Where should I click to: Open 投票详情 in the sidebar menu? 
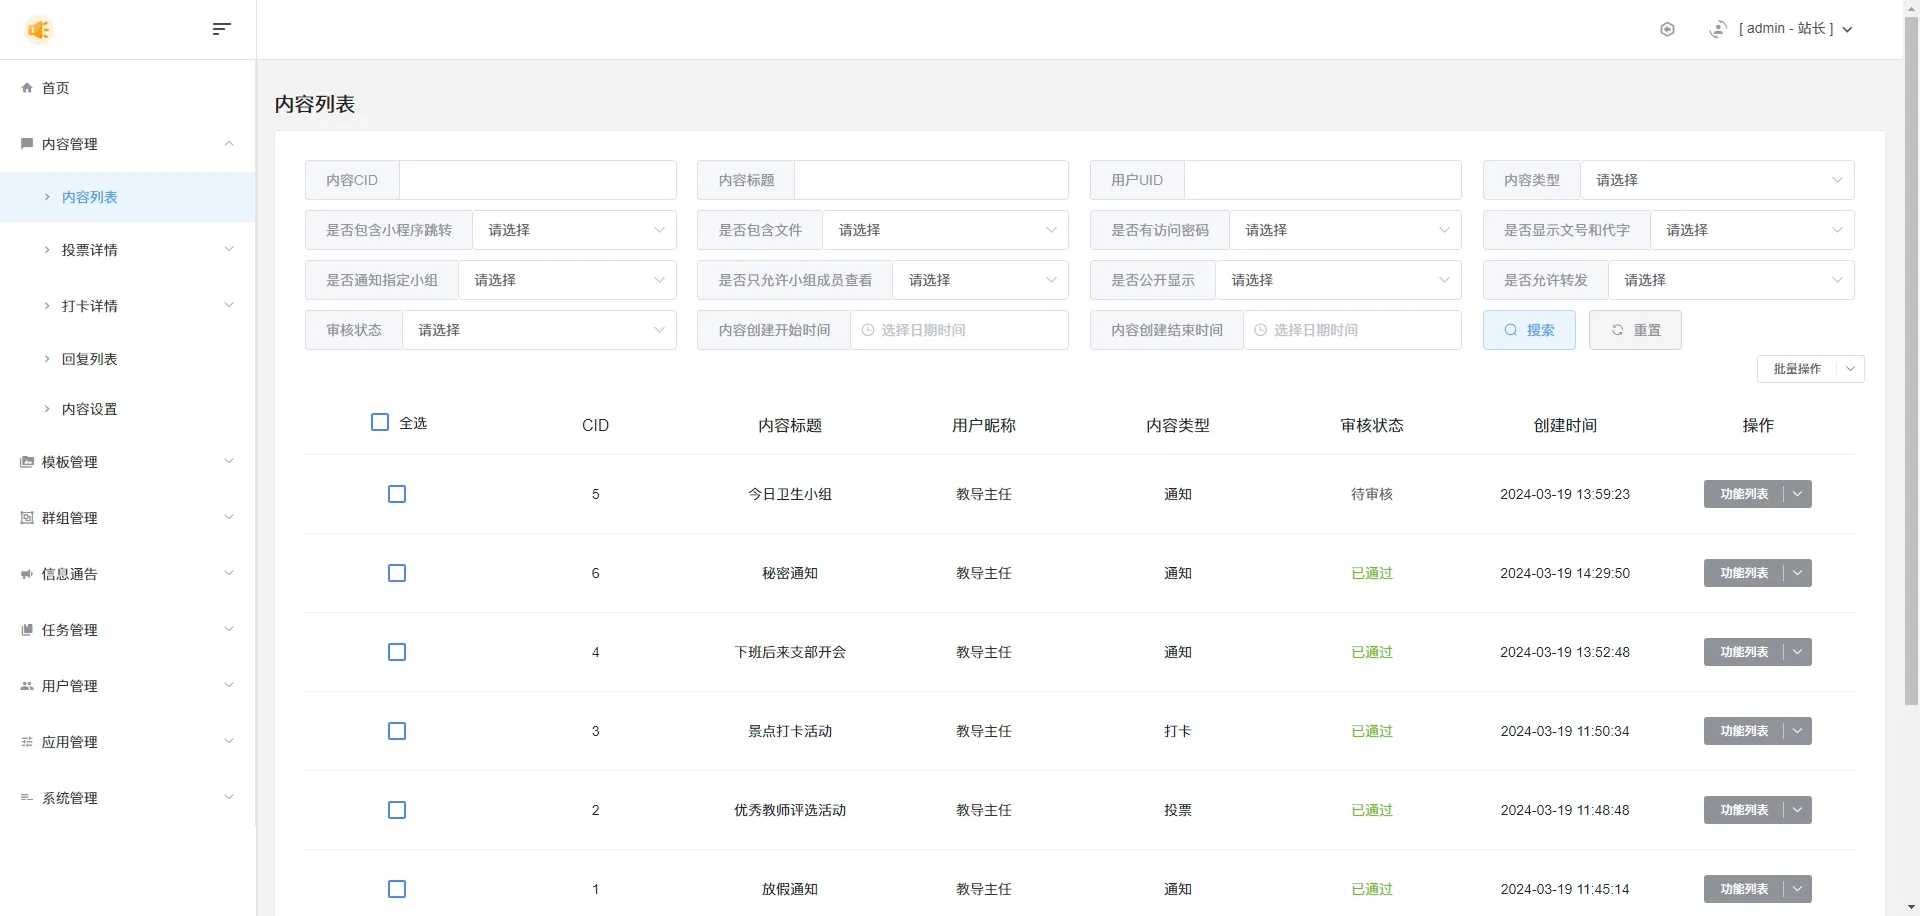click(90, 250)
